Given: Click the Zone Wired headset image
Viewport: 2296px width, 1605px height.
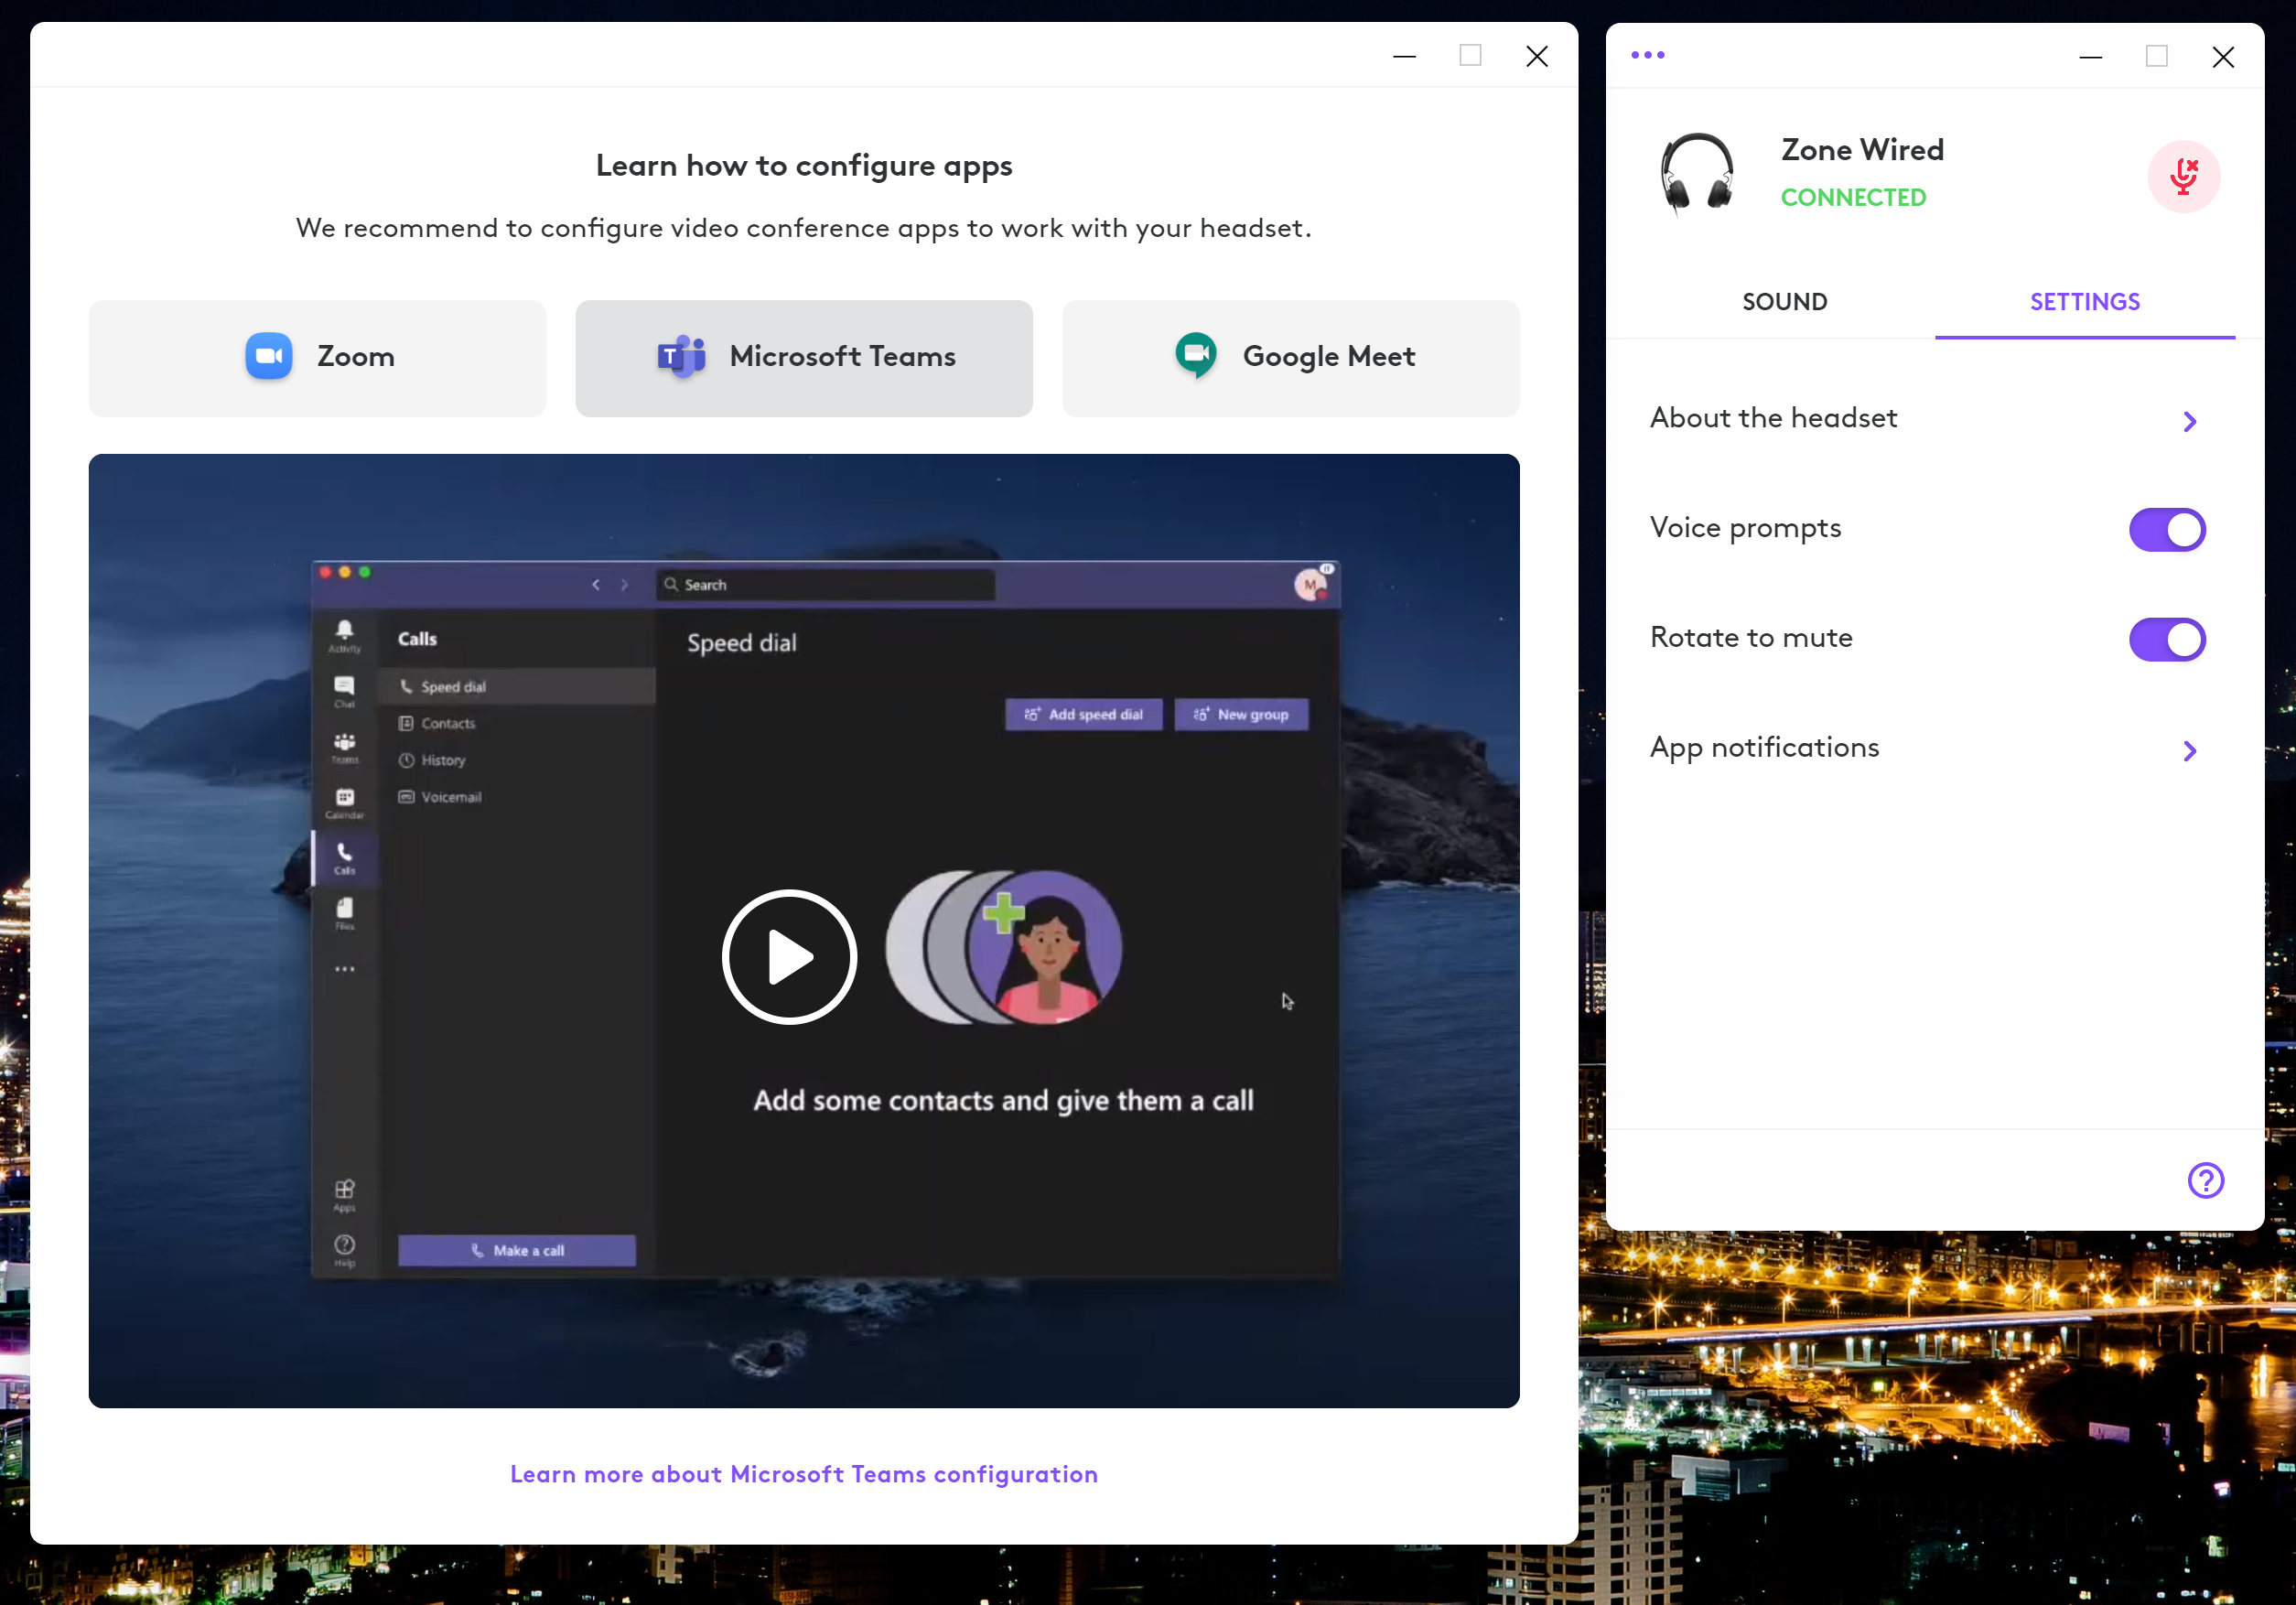Looking at the screenshot, I should pos(1697,174).
